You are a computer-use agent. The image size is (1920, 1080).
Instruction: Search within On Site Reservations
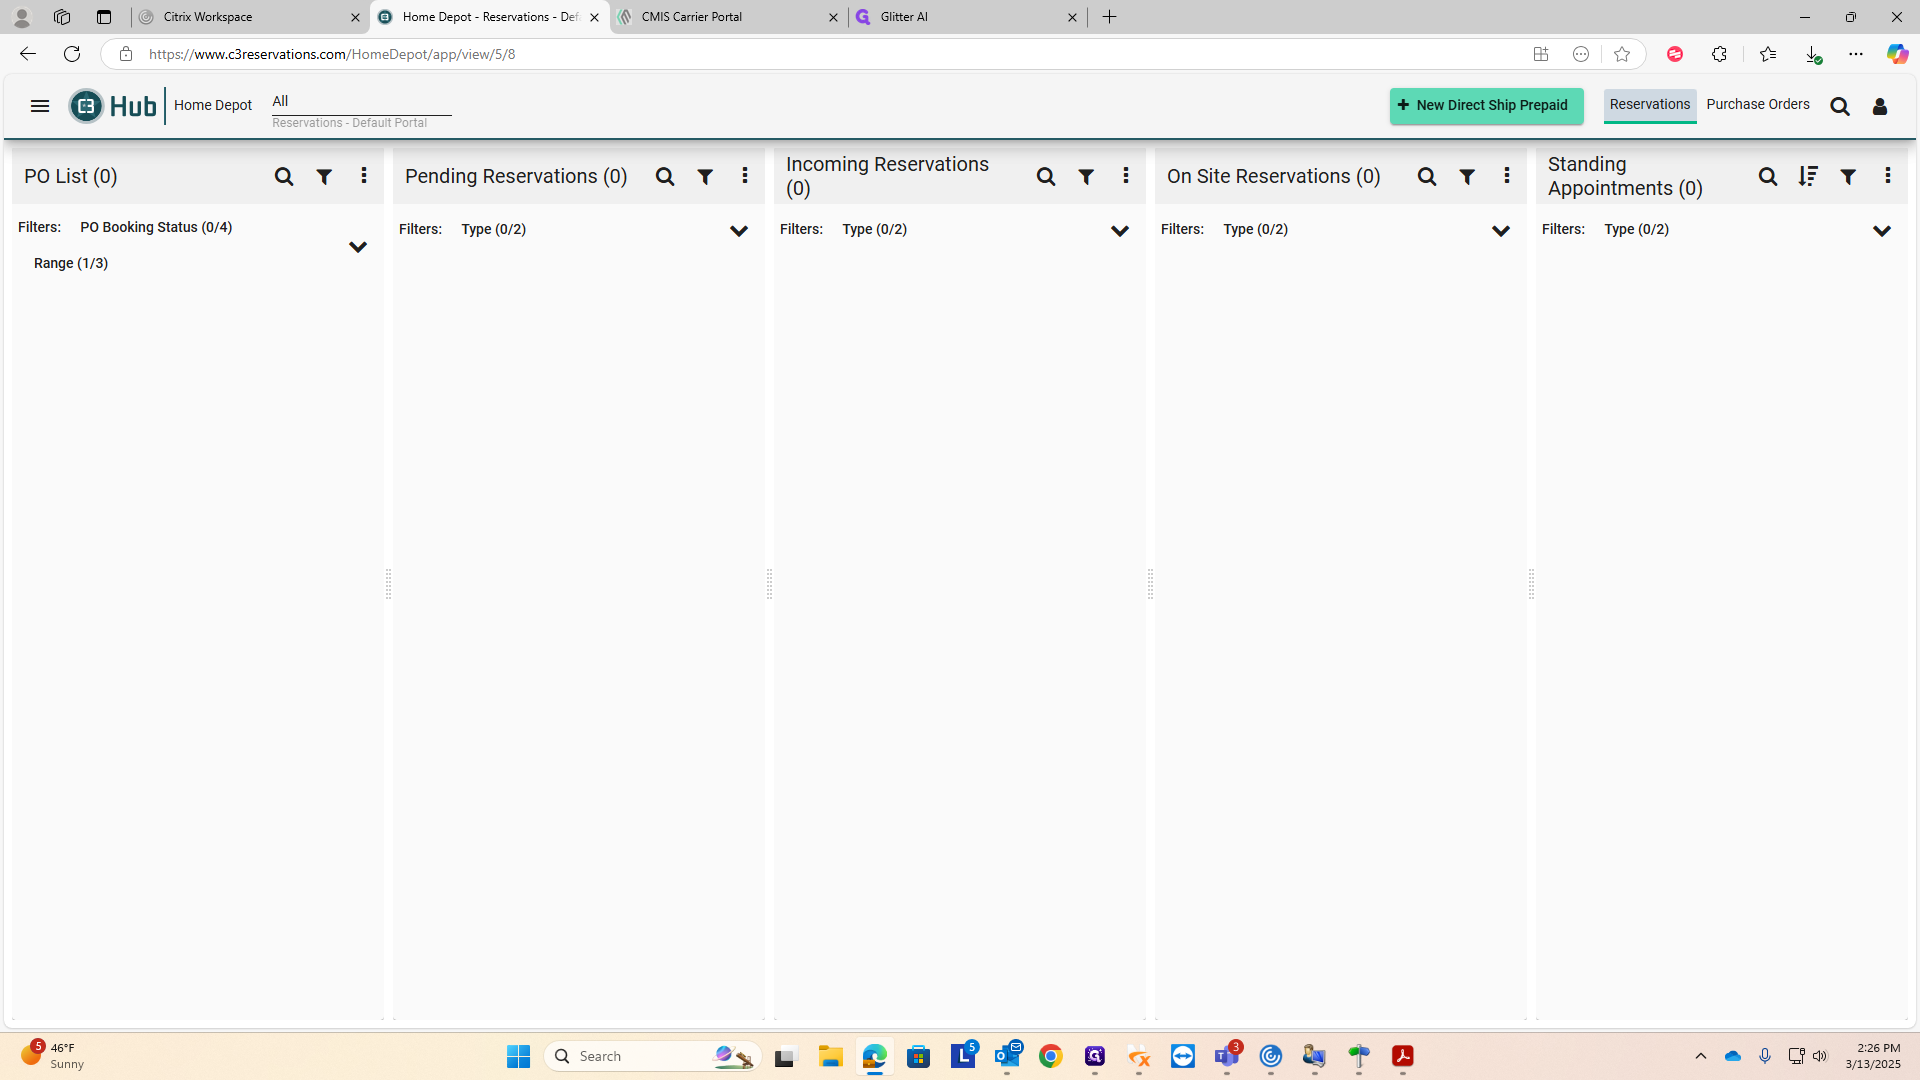tap(1427, 177)
